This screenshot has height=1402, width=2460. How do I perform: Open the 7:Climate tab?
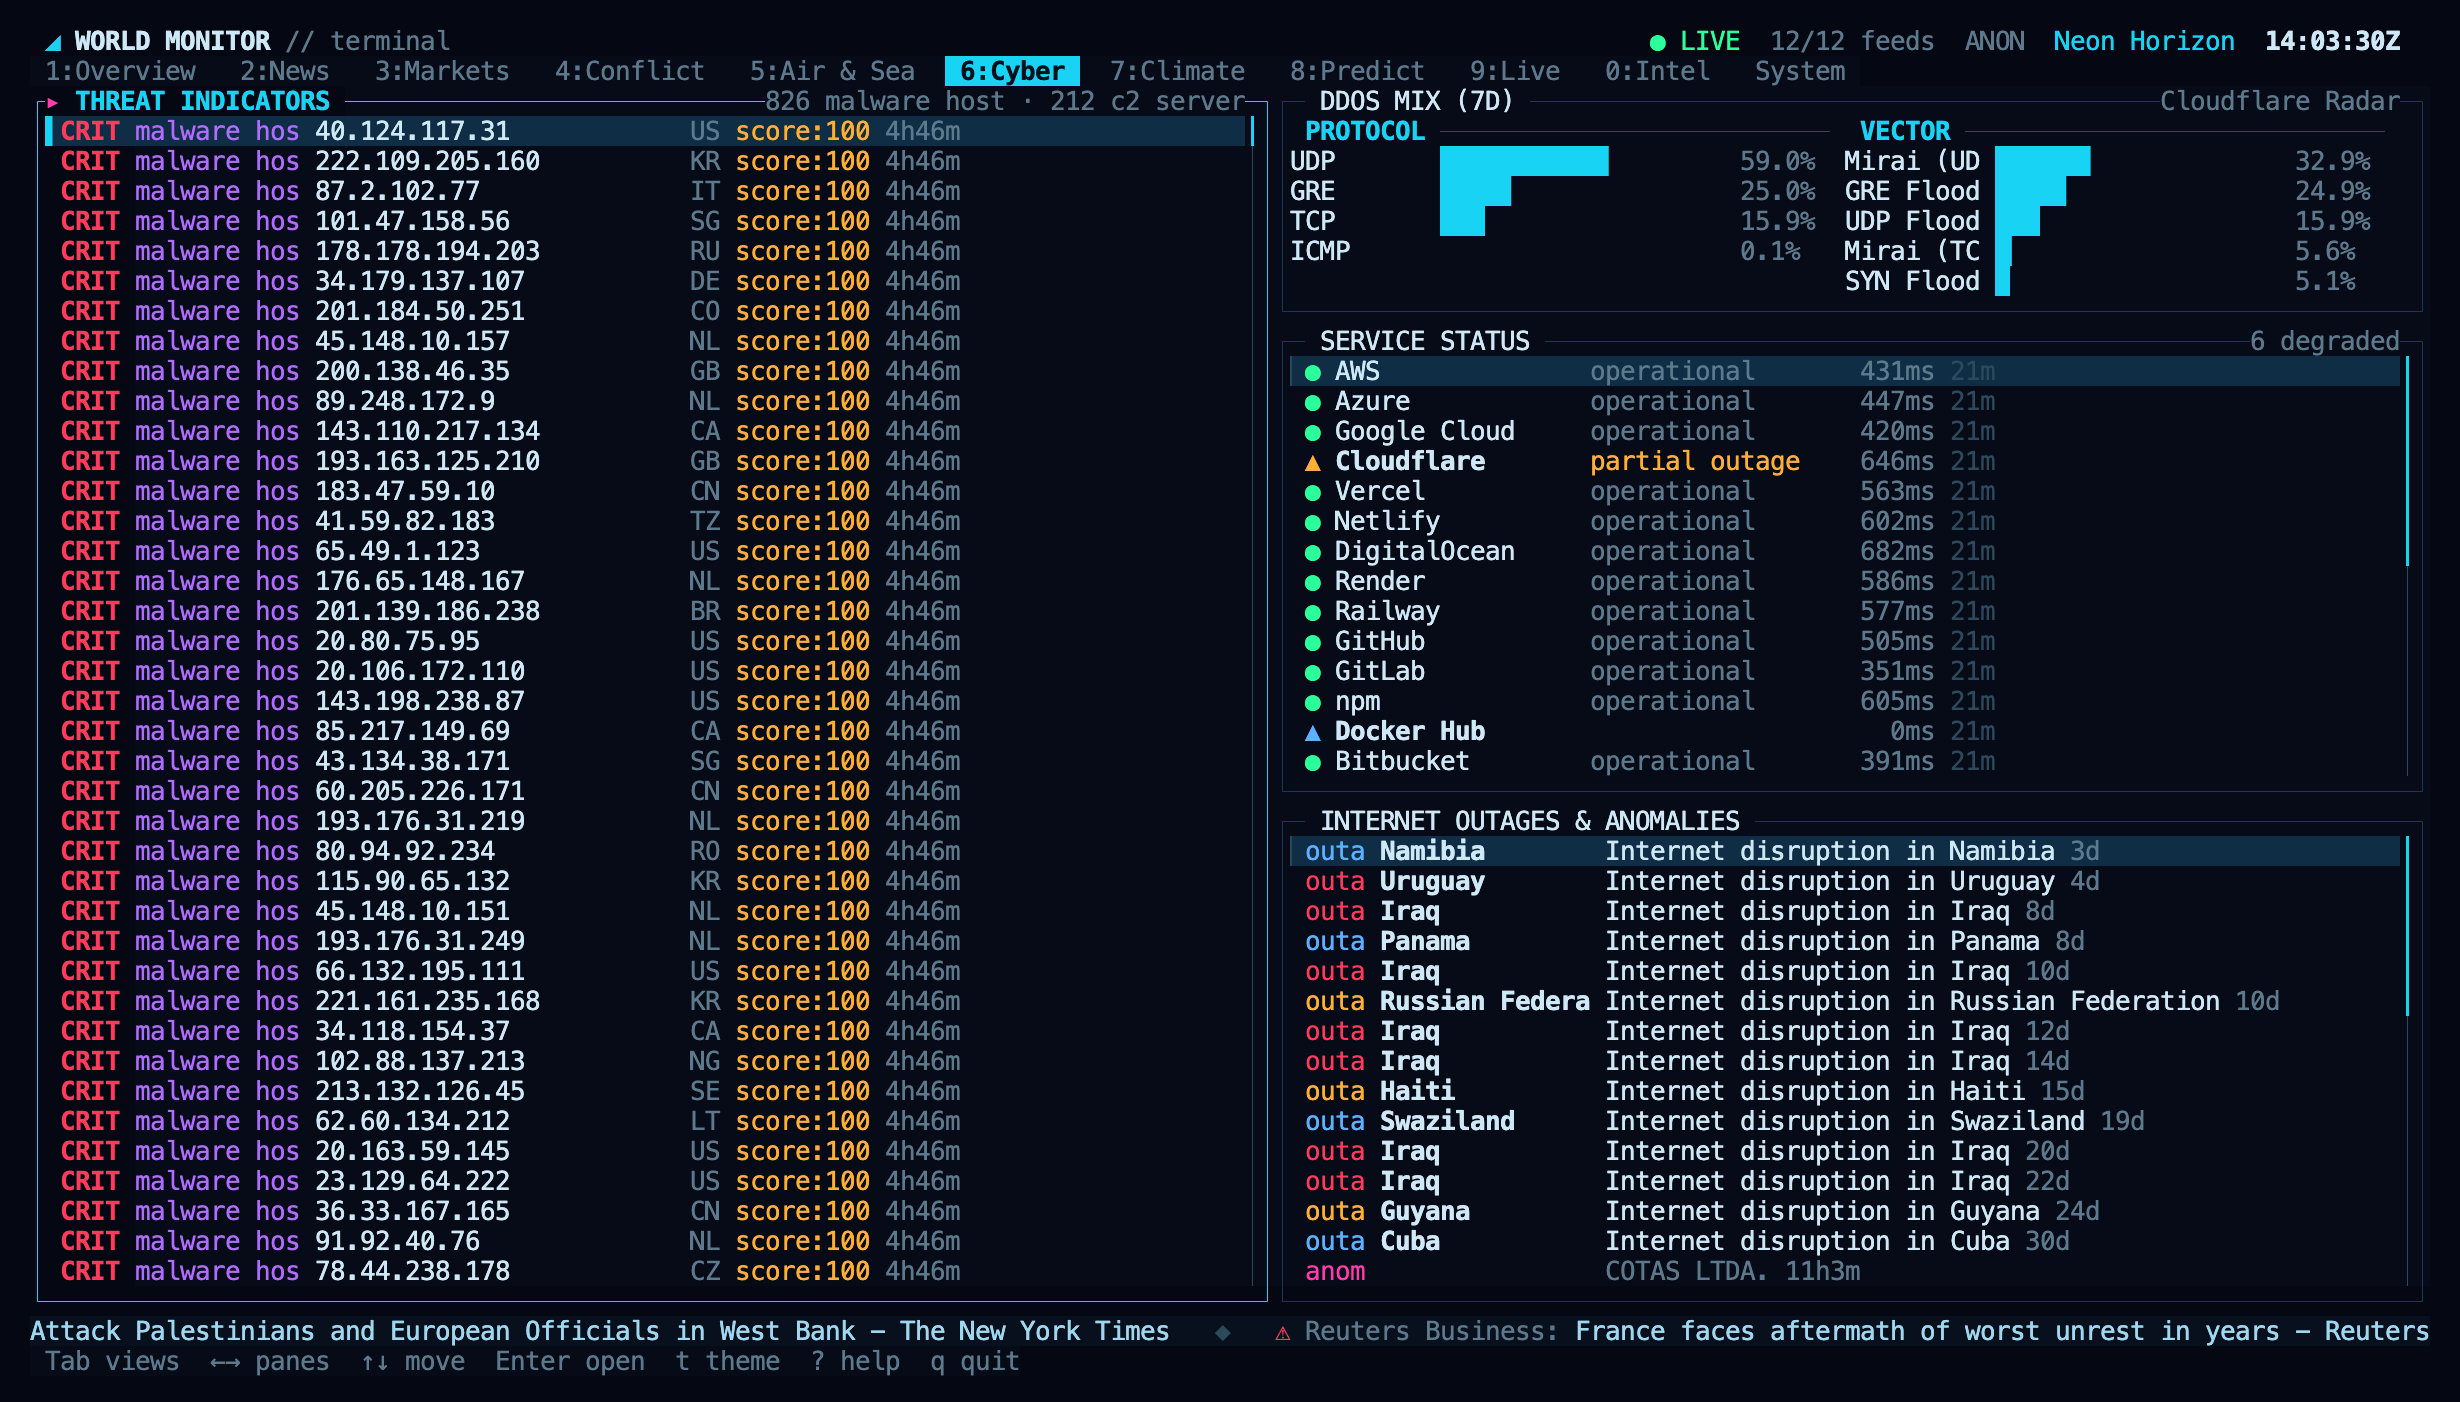[1177, 71]
